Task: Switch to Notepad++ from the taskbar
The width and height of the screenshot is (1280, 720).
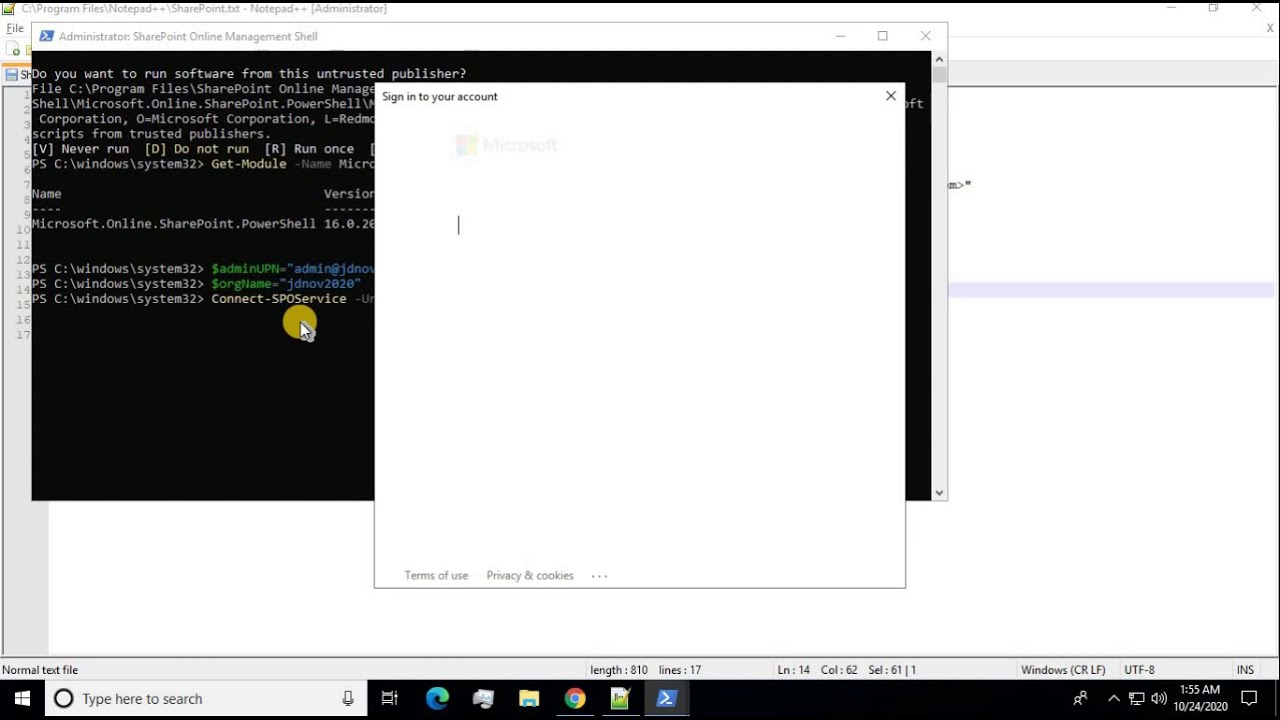Action: click(x=620, y=699)
